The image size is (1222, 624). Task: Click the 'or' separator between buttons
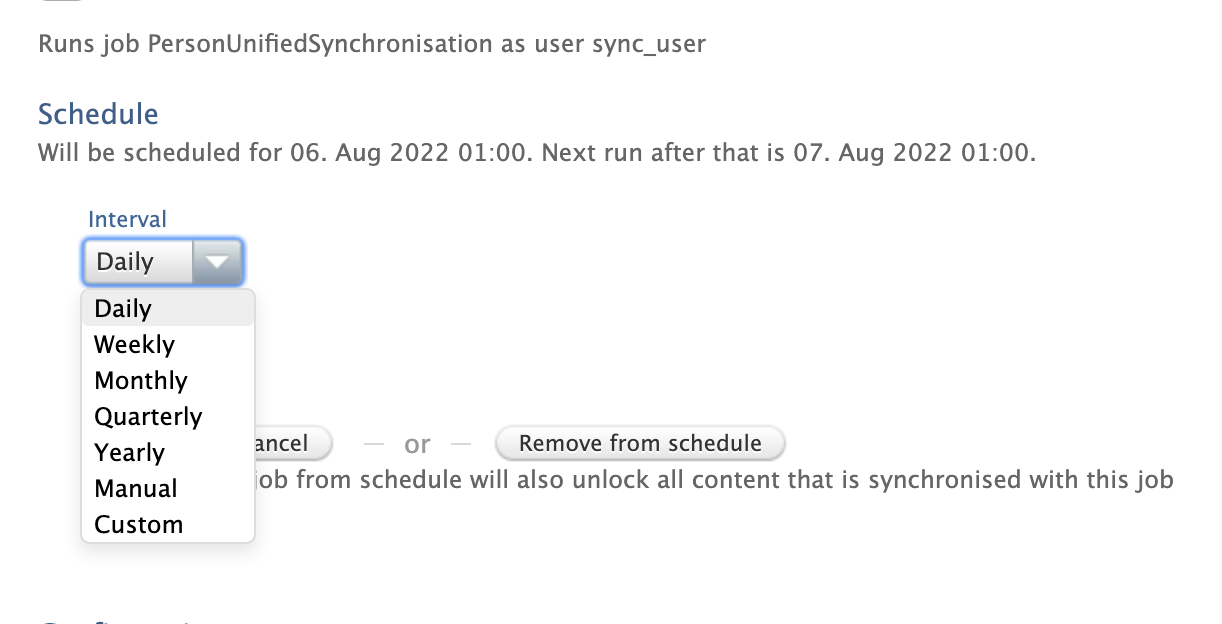[418, 444]
